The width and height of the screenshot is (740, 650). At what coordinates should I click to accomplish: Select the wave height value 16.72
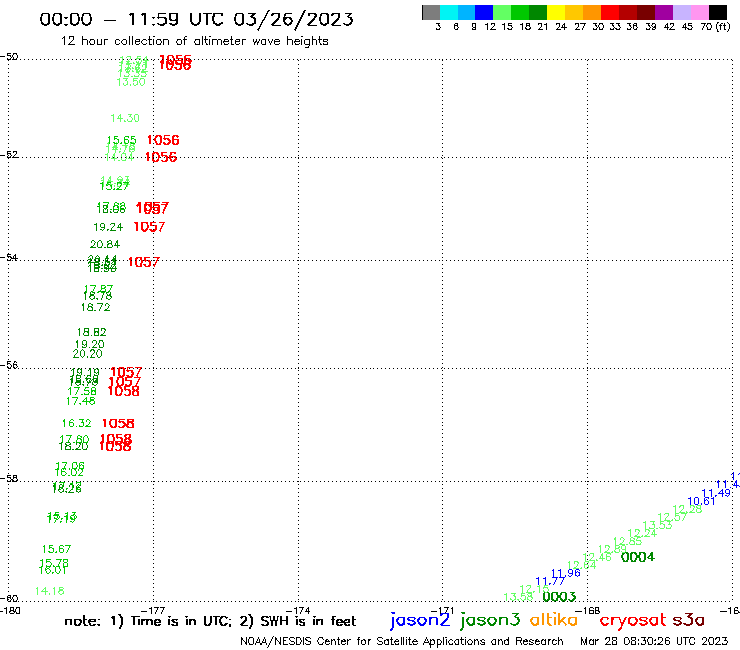tap(96, 308)
